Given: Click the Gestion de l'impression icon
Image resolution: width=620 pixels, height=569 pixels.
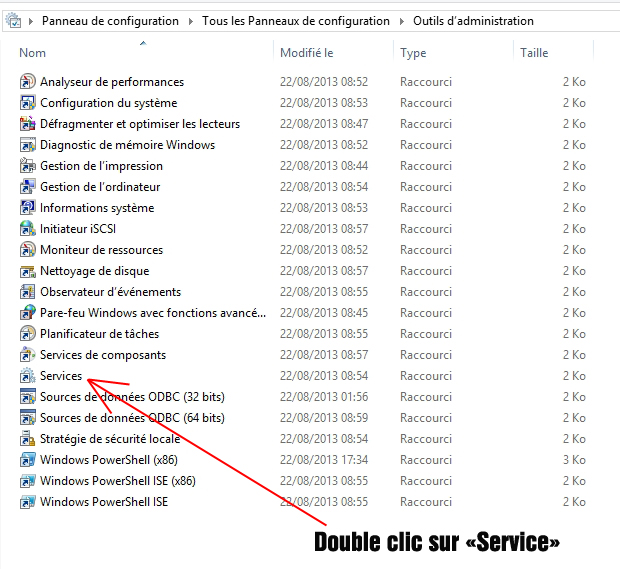Looking at the screenshot, I should [28, 165].
